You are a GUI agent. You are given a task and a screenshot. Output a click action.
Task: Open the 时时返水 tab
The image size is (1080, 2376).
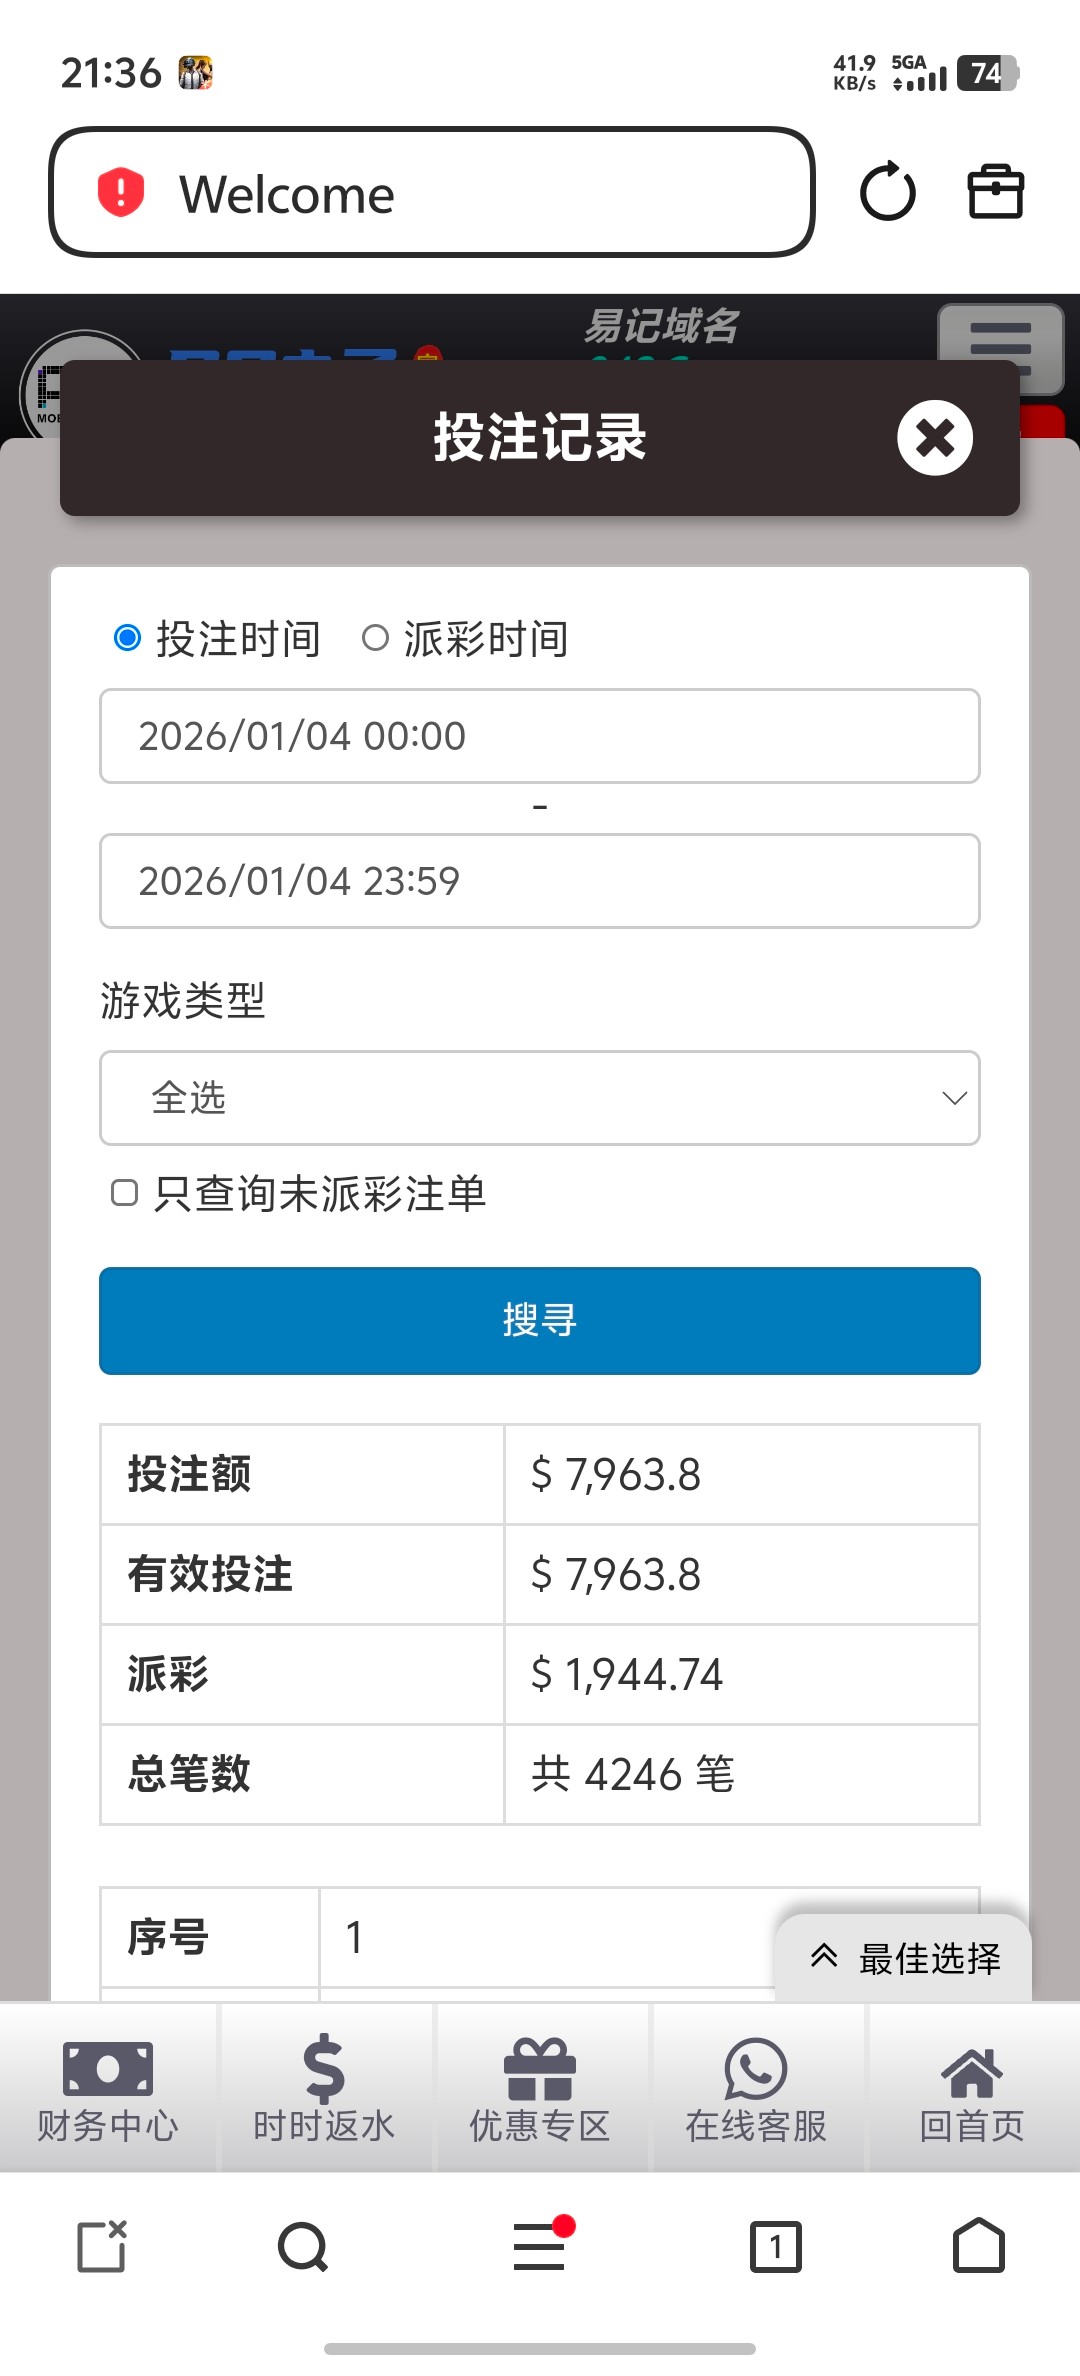(324, 2088)
